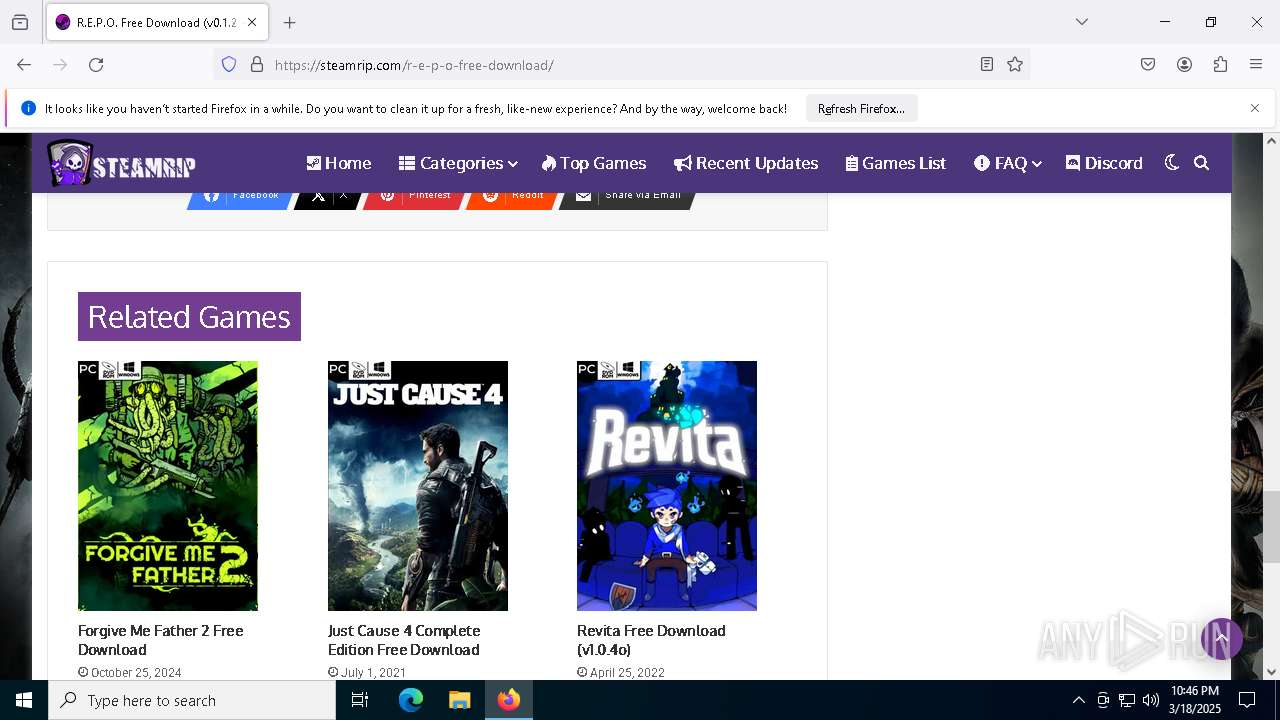Toggle dark mode moon icon

[1172, 163]
